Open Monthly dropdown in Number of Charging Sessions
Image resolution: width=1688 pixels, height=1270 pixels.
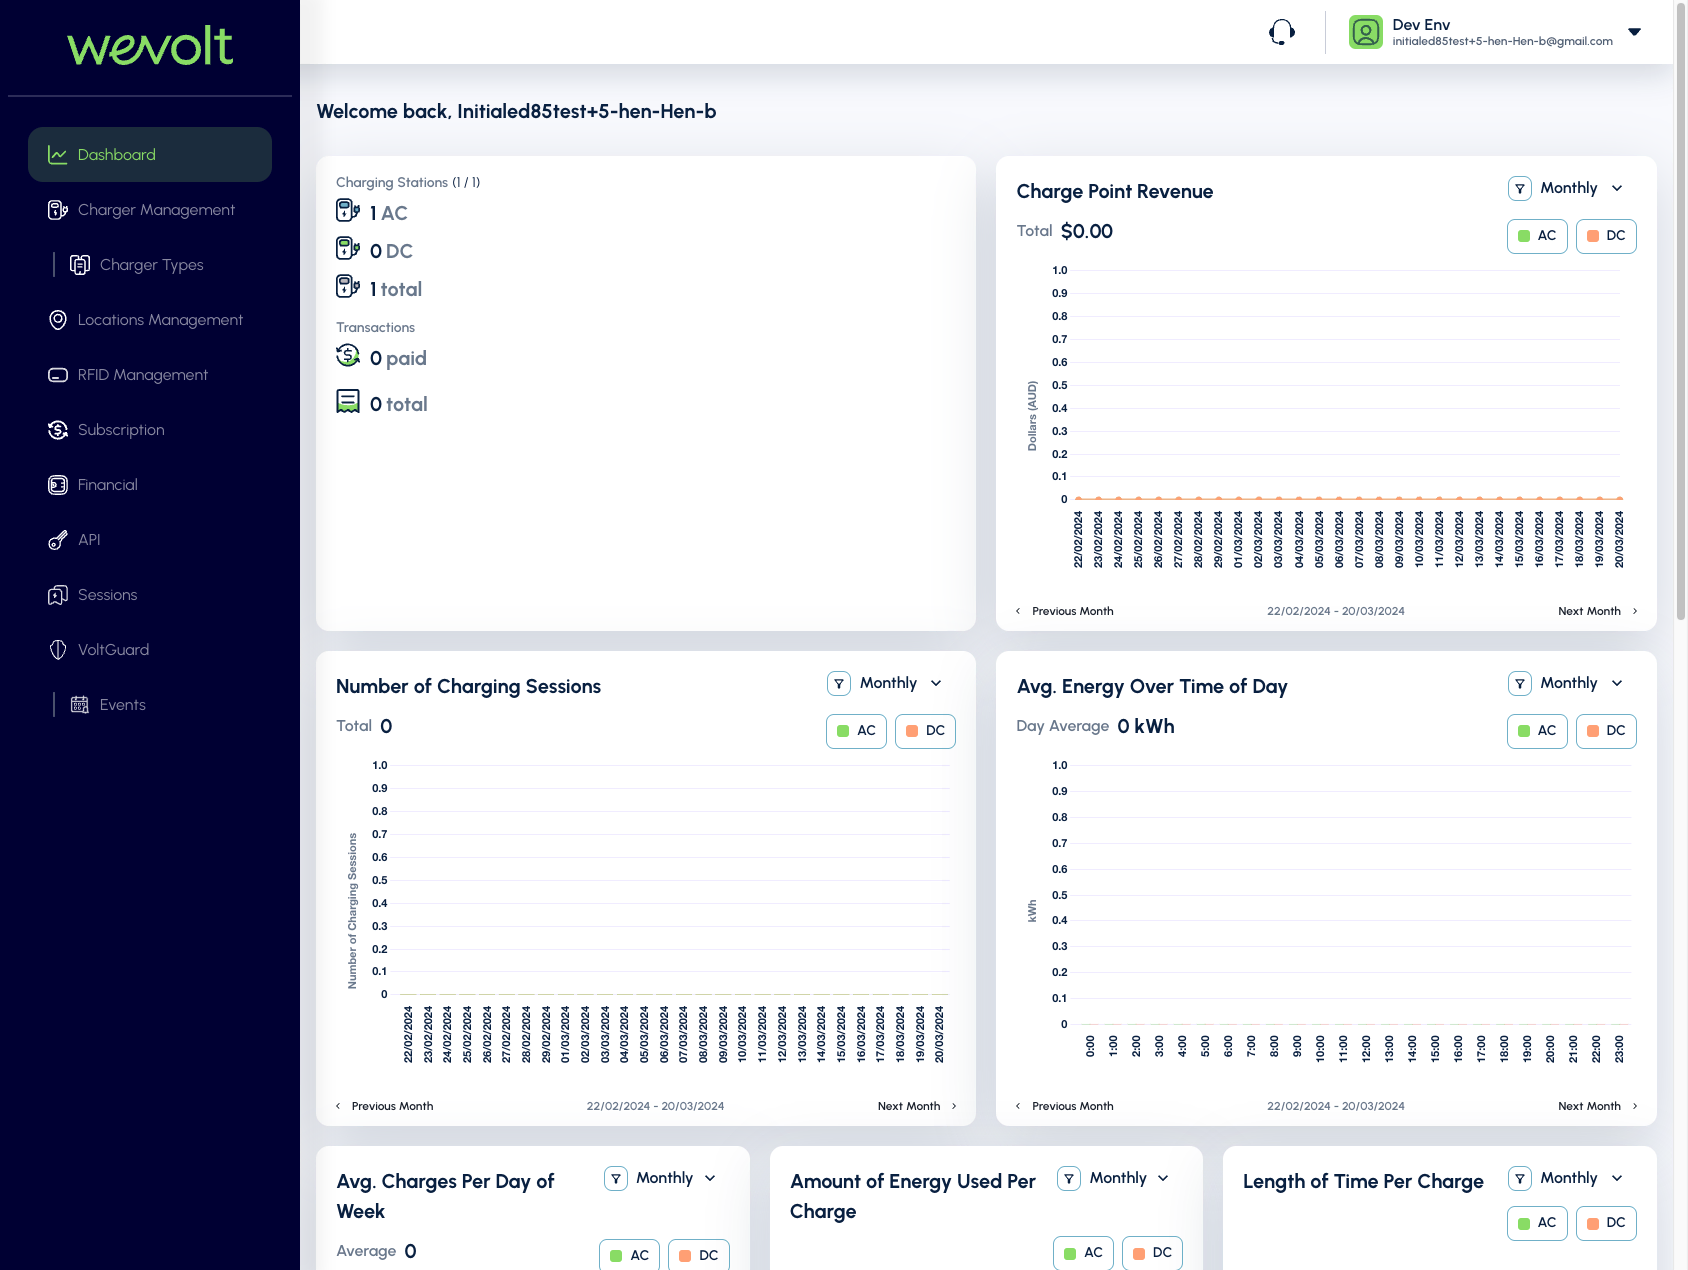point(900,683)
